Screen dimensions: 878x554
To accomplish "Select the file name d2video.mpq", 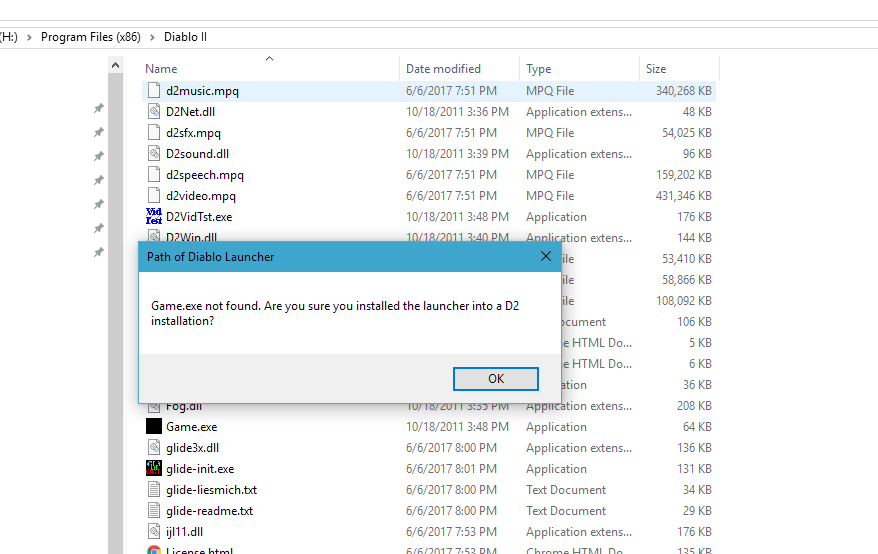I will coord(200,195).
